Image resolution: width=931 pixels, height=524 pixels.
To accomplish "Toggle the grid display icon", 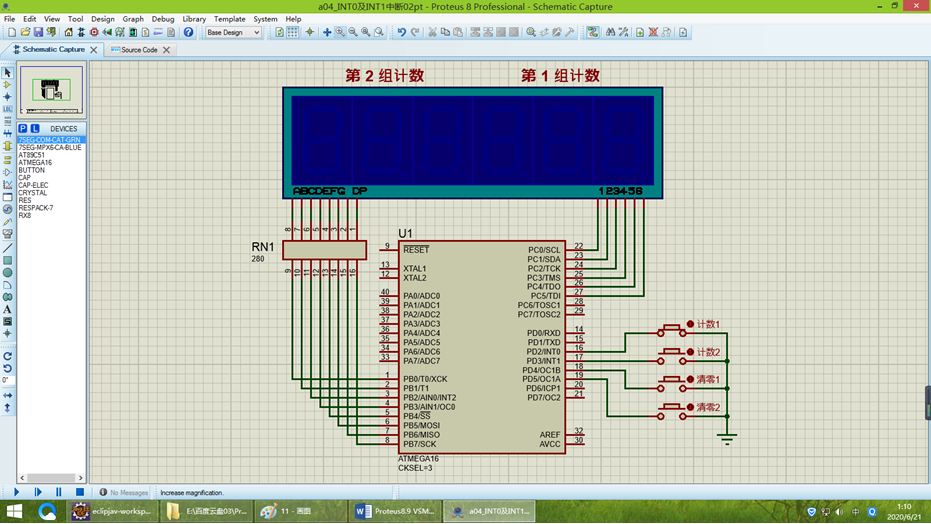I will 293,33.
